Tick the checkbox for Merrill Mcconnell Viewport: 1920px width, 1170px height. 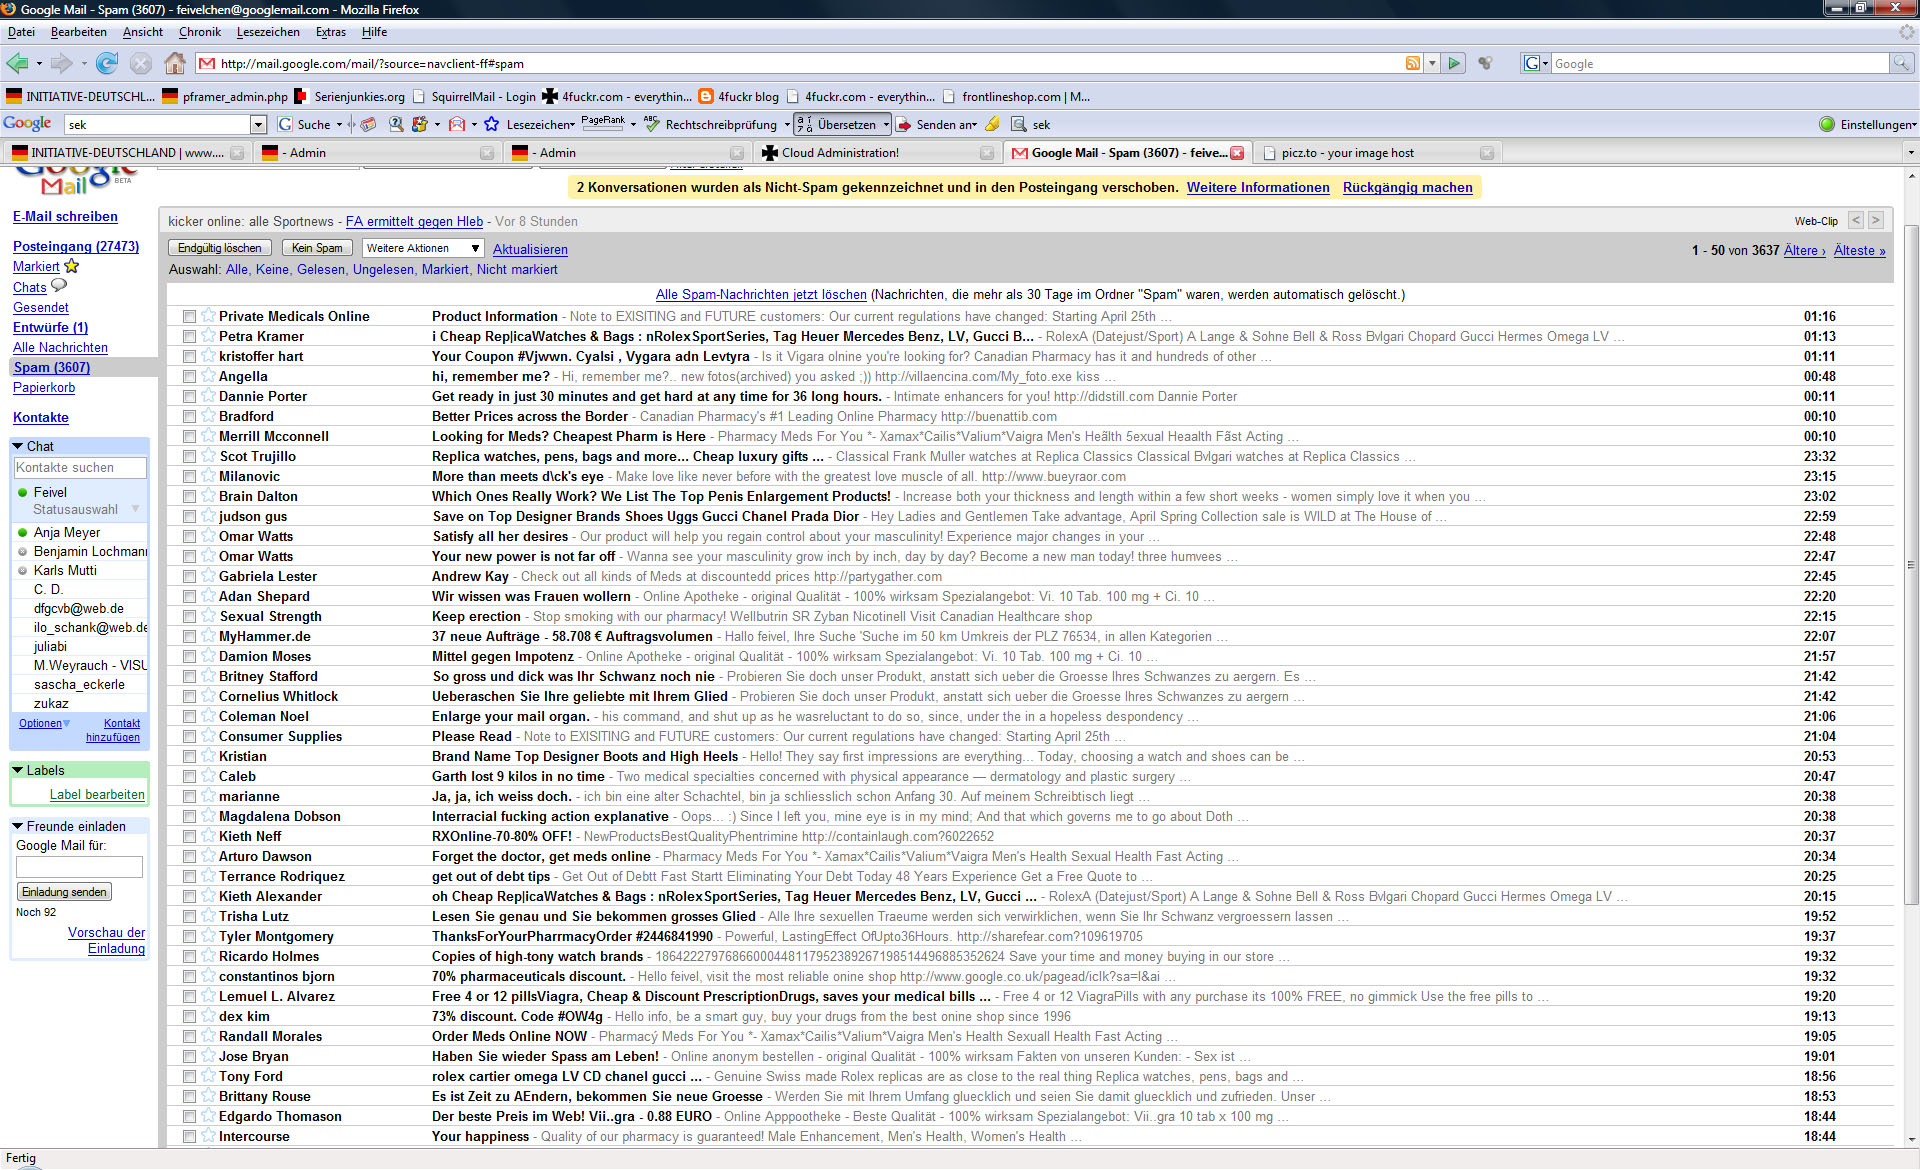click(x=189, y=437)
